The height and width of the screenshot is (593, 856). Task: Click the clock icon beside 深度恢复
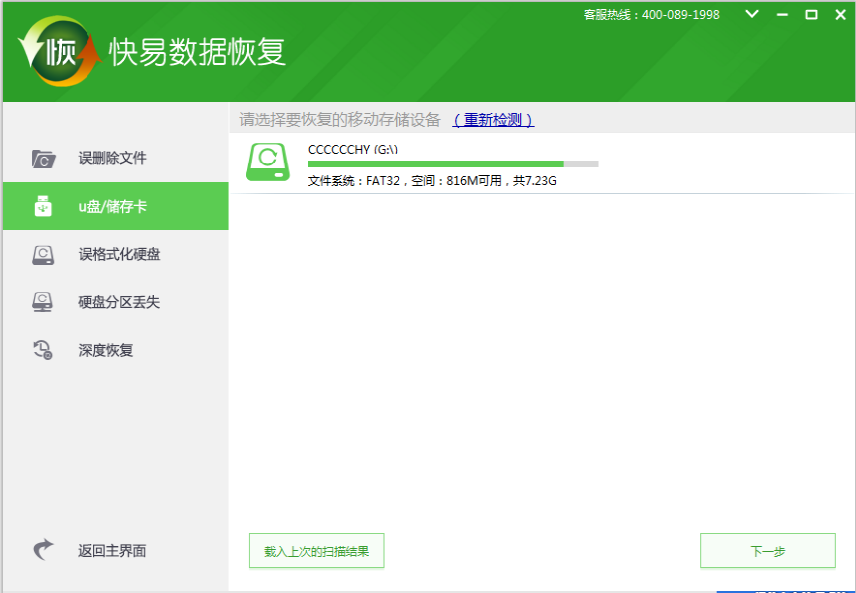coord(43,350)
